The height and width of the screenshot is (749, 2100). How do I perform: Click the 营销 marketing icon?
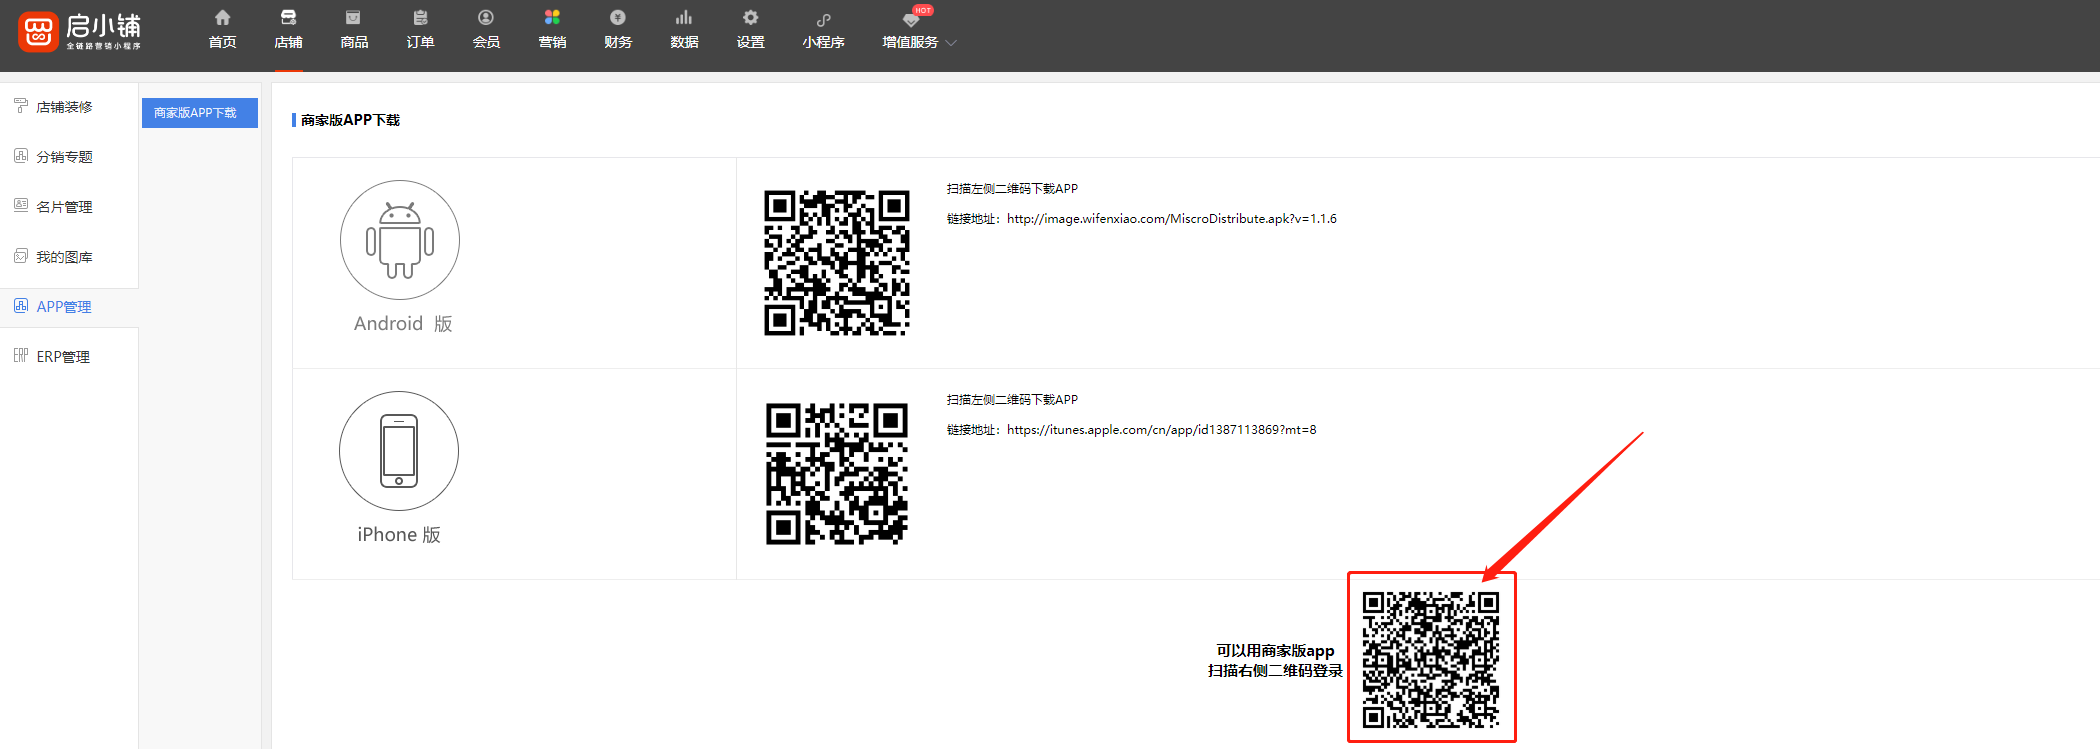point(552,18)
